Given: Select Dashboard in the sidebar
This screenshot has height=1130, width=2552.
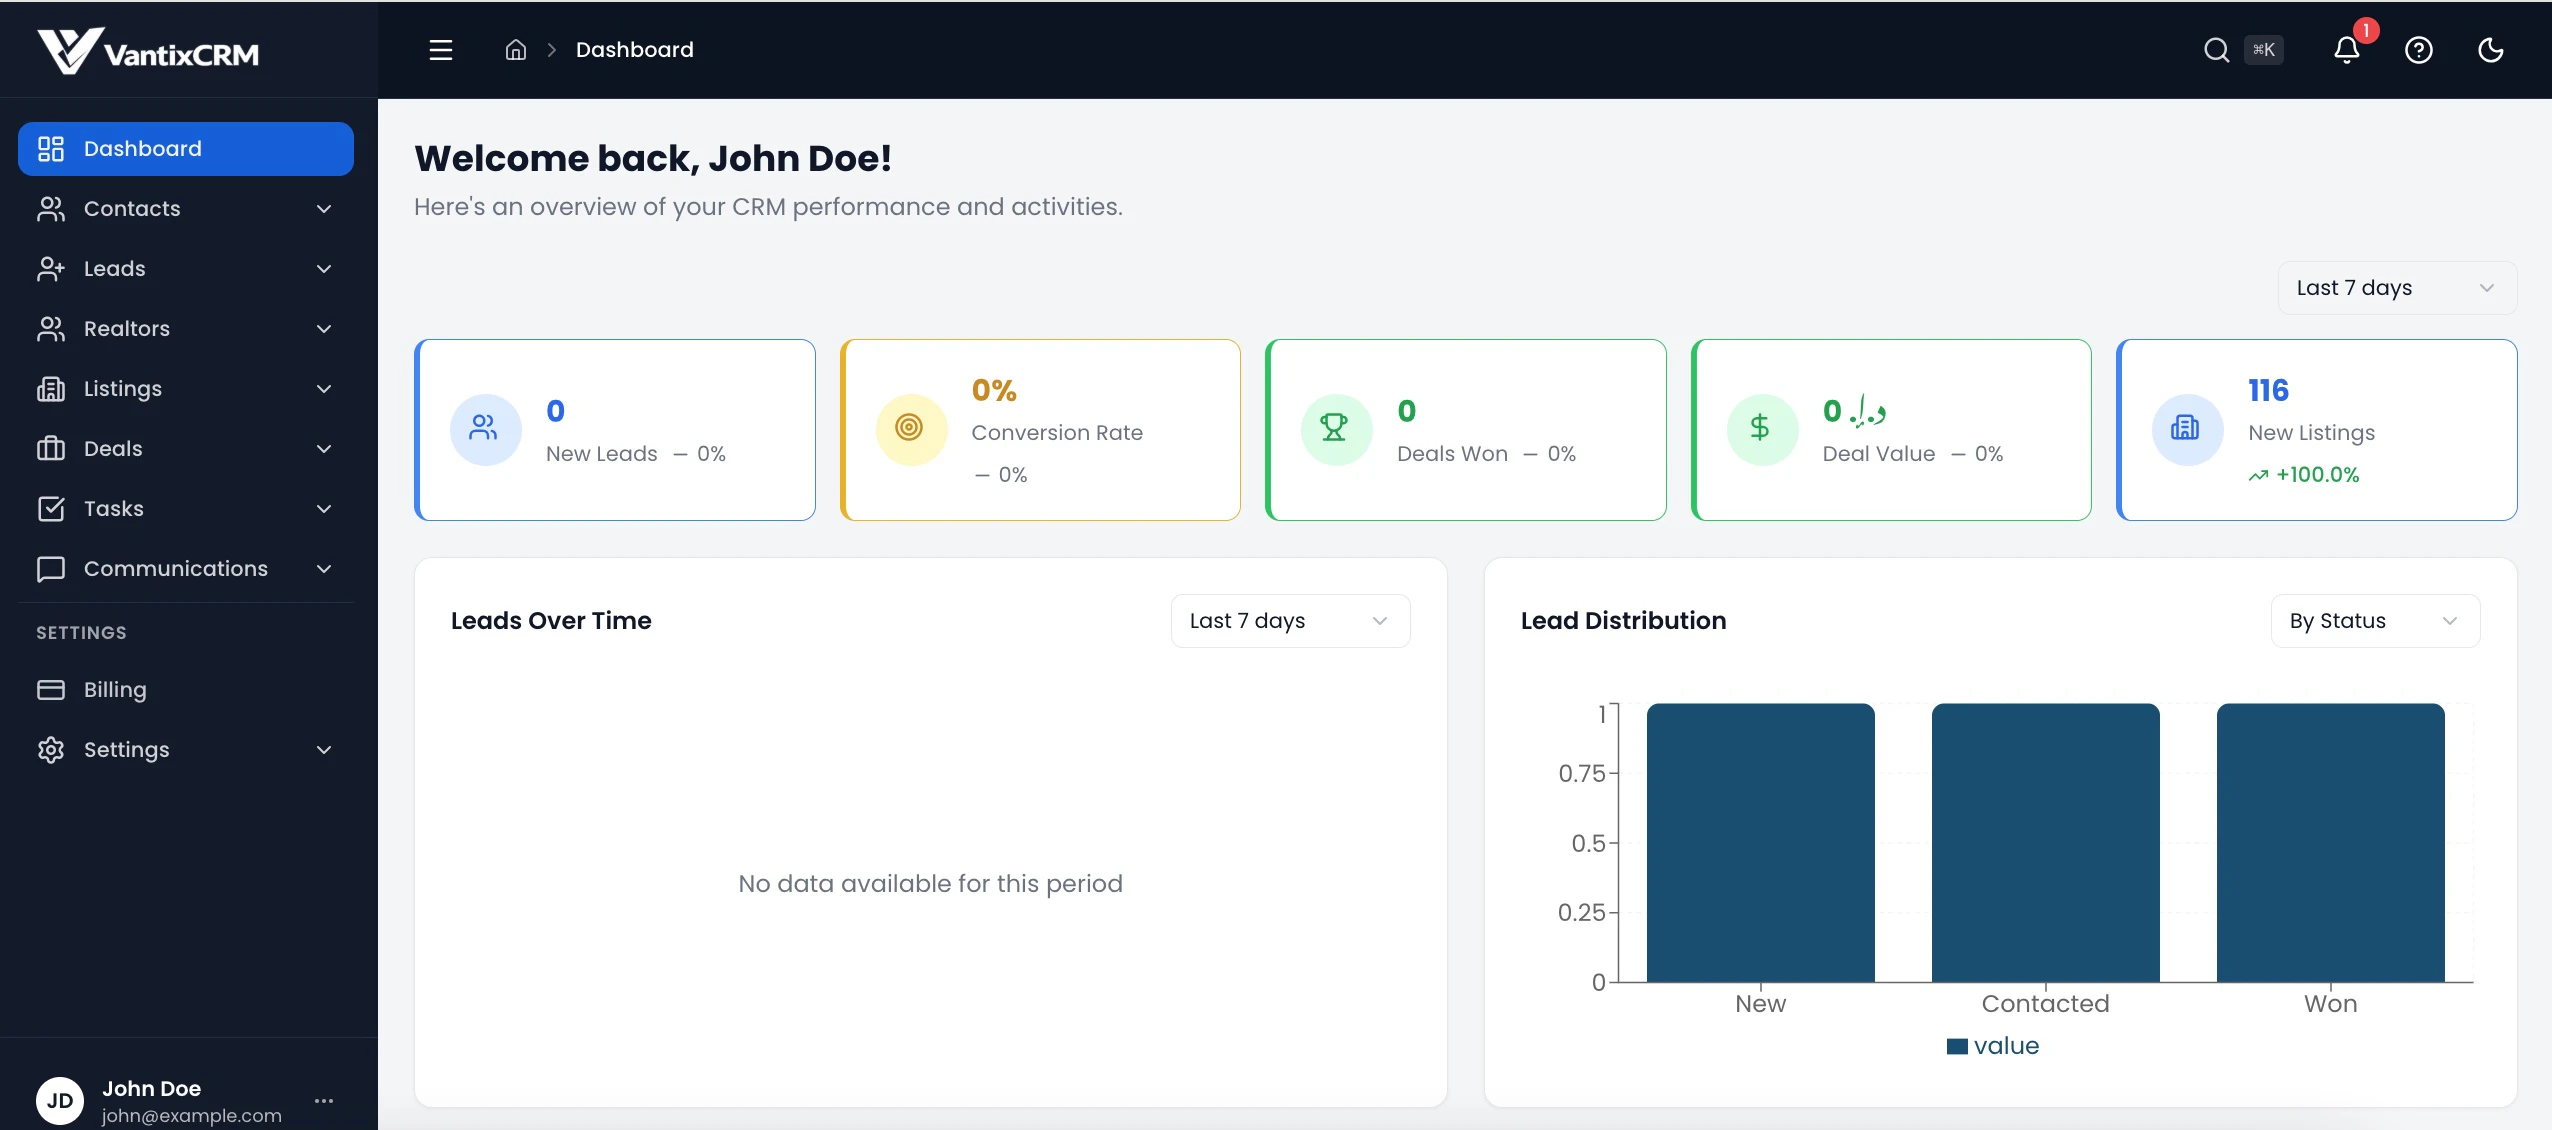Looking at the screenshot, I should [185, 149].
